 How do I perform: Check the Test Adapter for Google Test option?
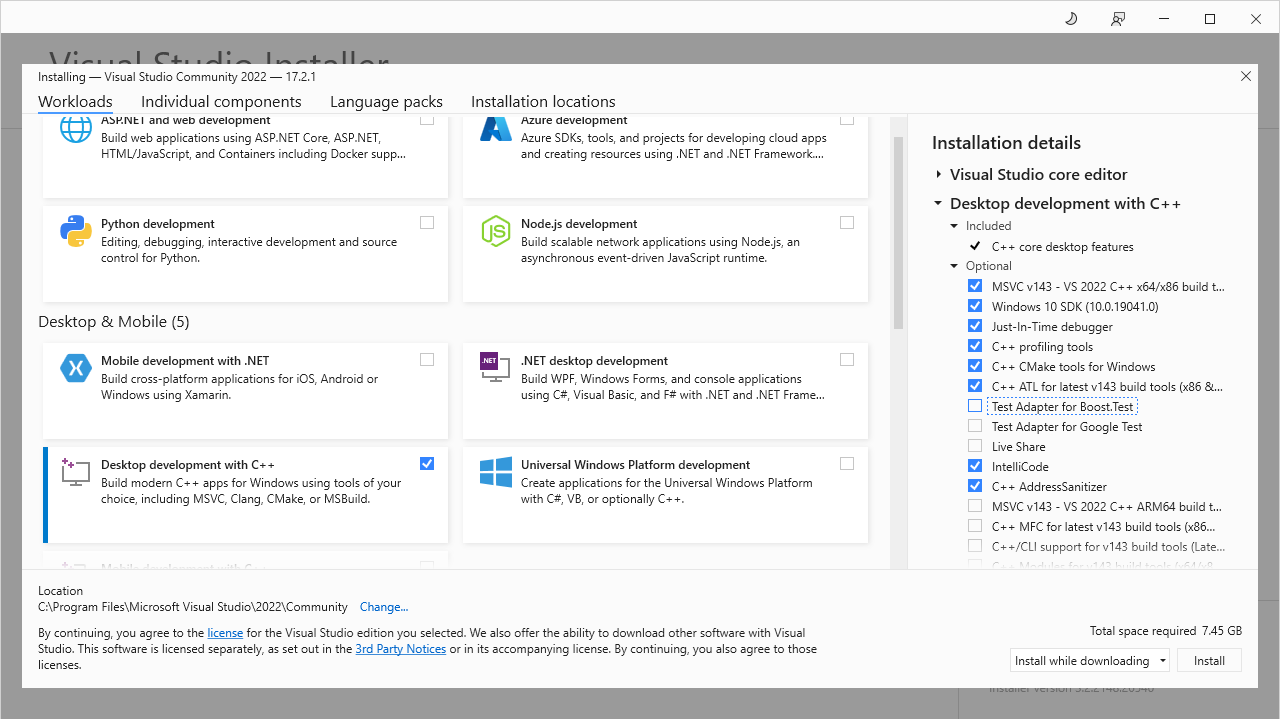coord(975,426)
